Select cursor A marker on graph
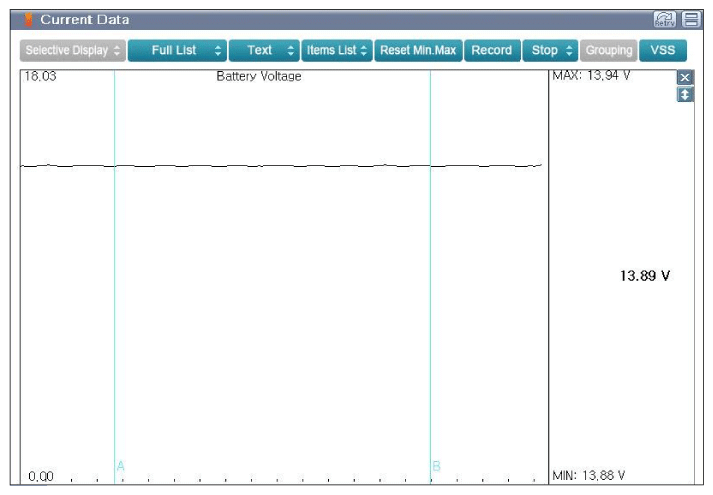Image resolution: width=713 pixels, height=495 pixels. [121, 466]
